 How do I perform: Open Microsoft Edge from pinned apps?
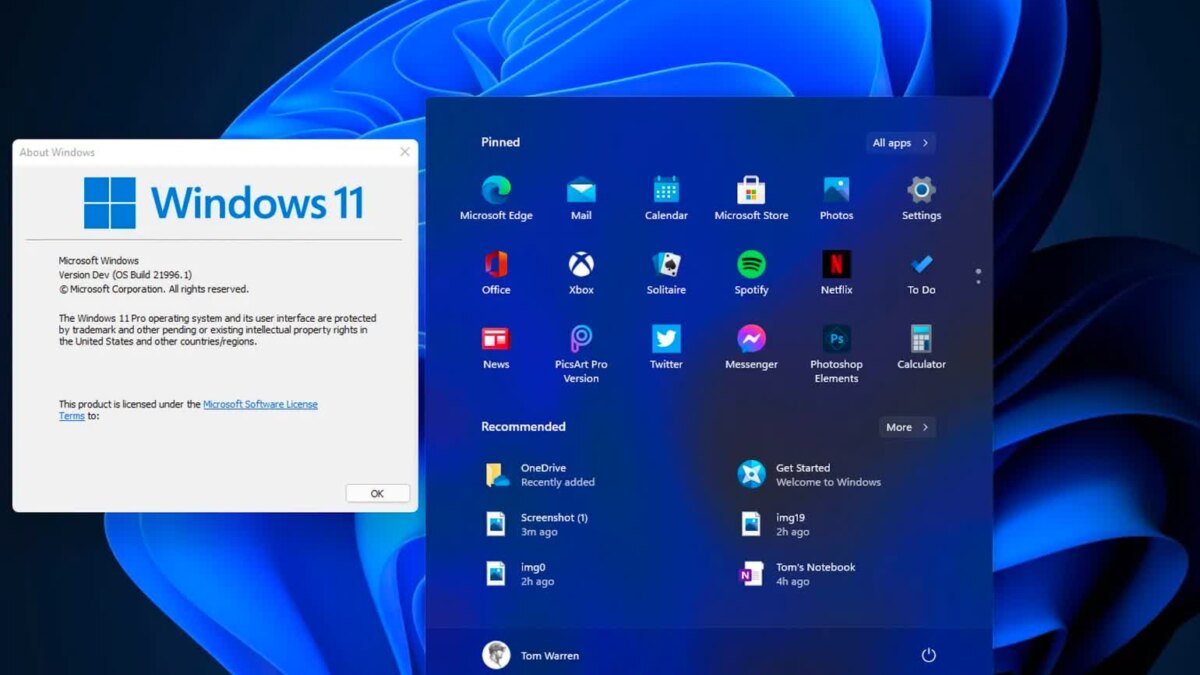496,190
